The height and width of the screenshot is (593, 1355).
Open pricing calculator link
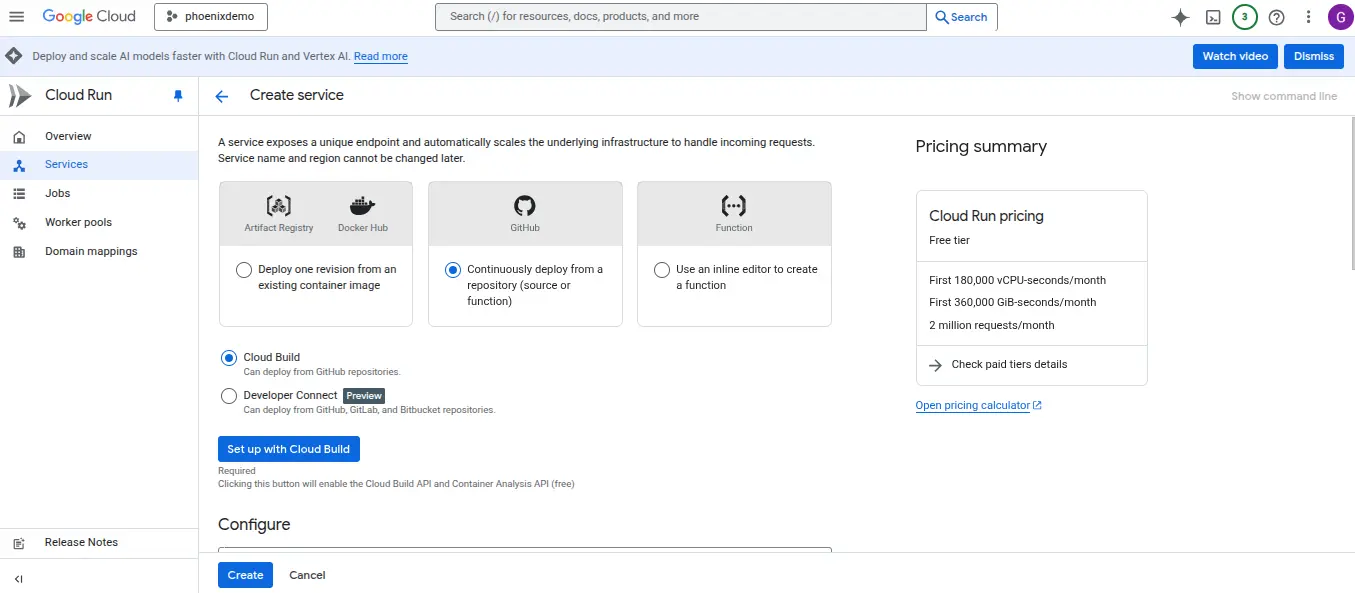979,406
